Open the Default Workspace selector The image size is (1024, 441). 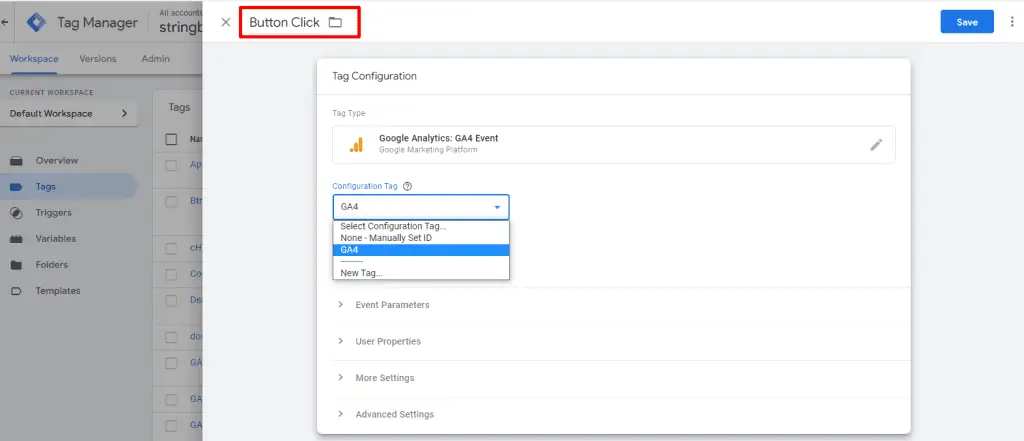(x=70, y=114)
